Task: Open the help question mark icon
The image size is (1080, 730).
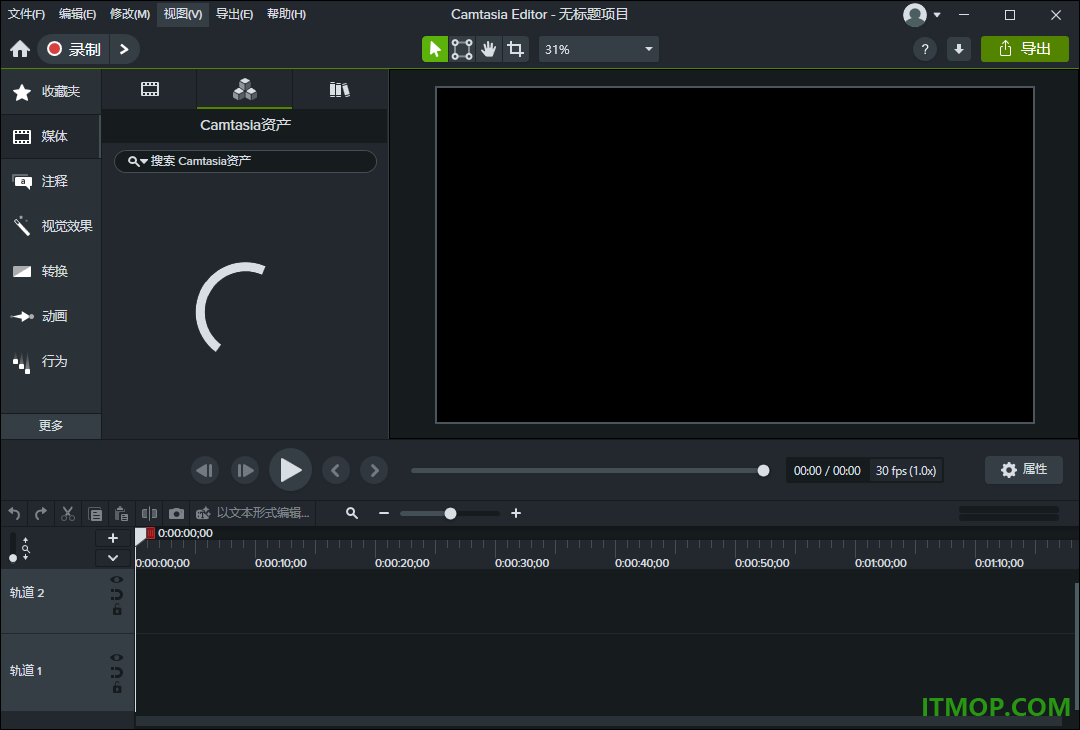Action: pyautogui.click(x=924, y=49)
